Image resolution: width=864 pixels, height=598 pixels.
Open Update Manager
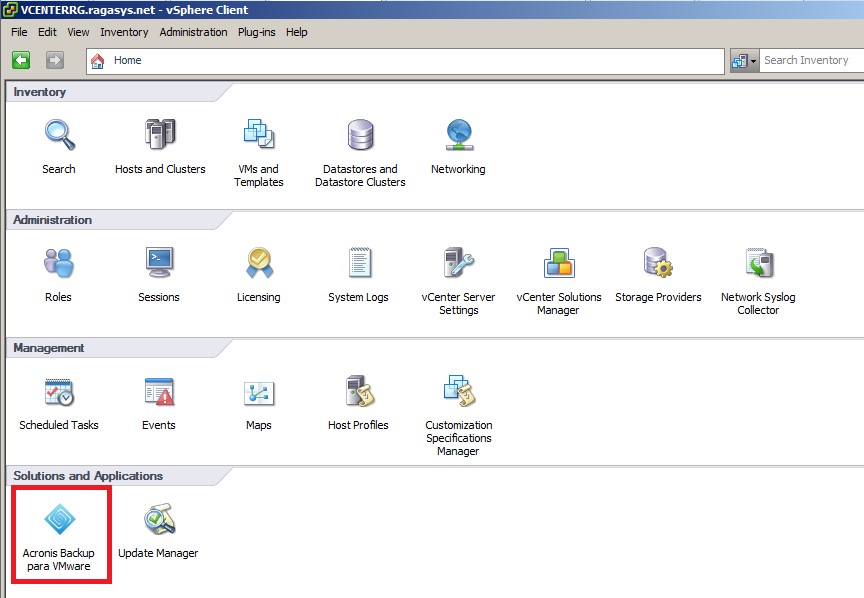point(158,519)
